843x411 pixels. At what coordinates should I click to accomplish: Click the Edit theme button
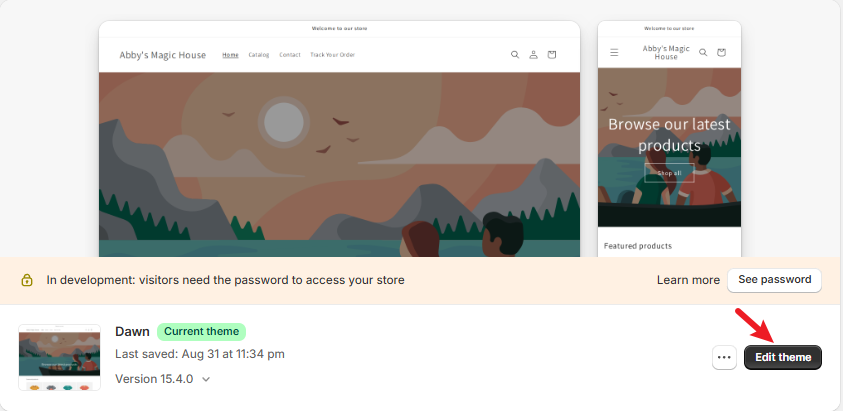click(783, 357)
